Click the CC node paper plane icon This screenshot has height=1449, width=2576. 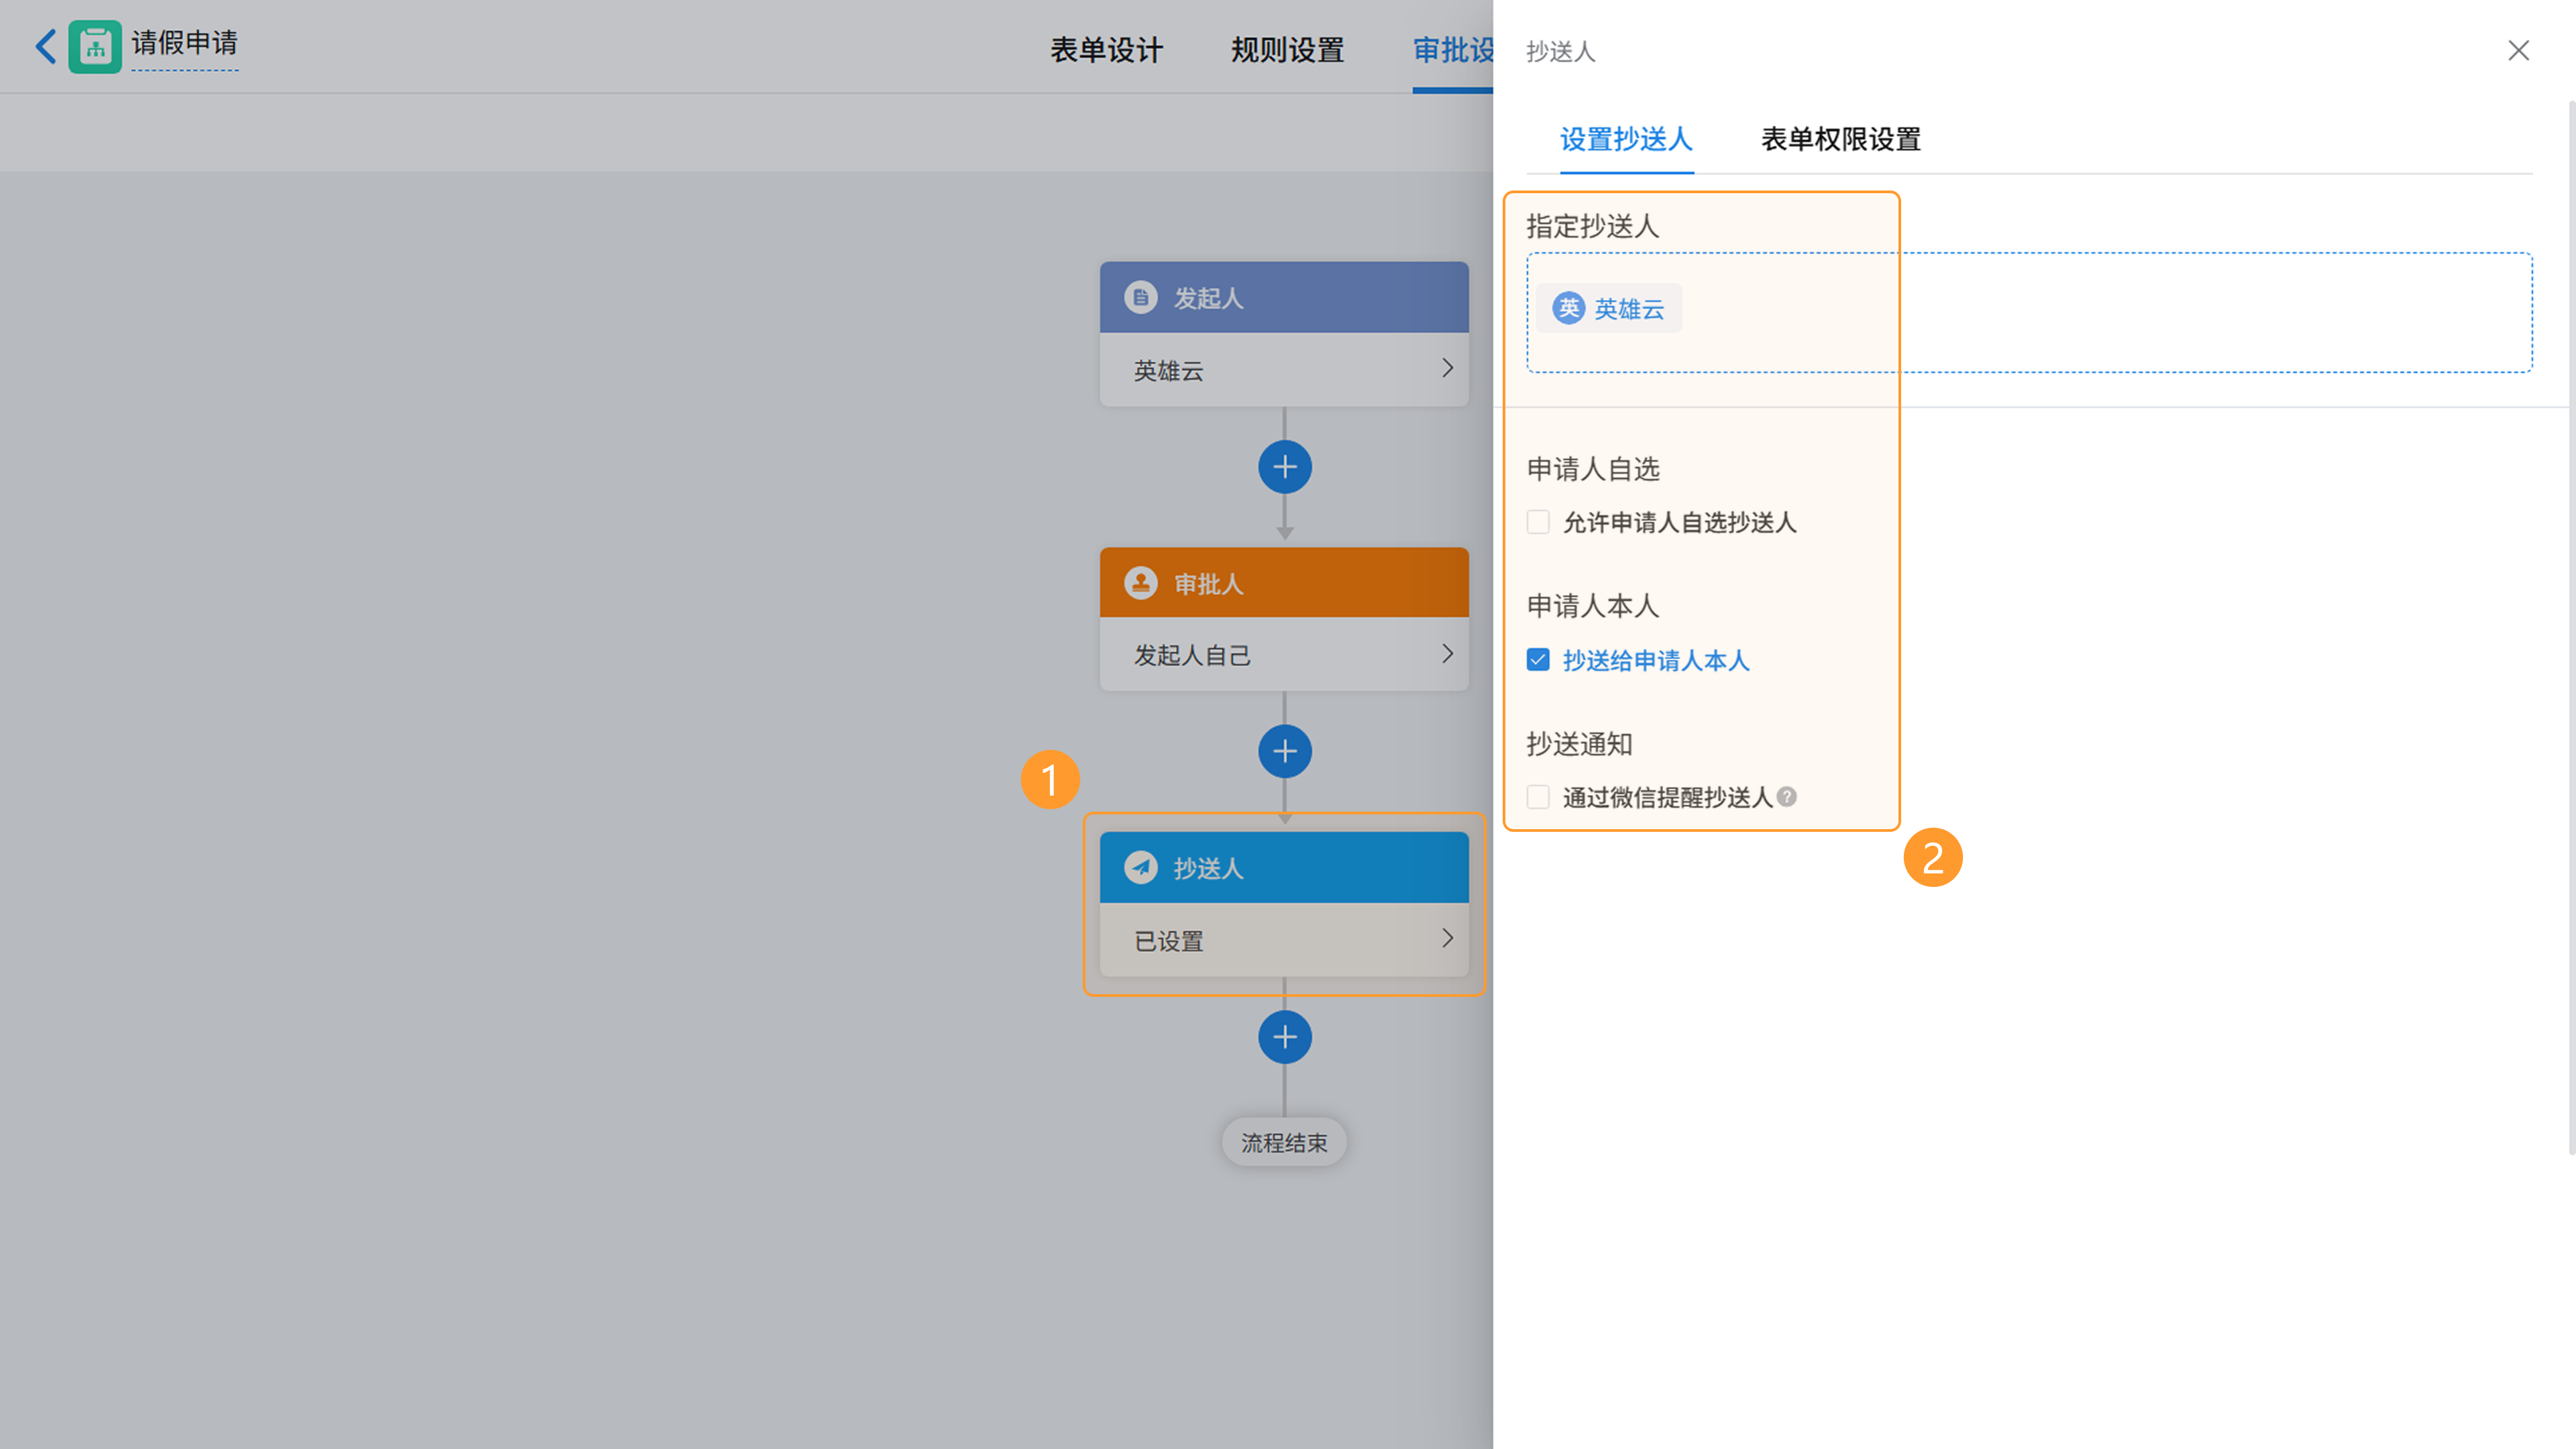pyautogui.click(x=1140, y=868)
